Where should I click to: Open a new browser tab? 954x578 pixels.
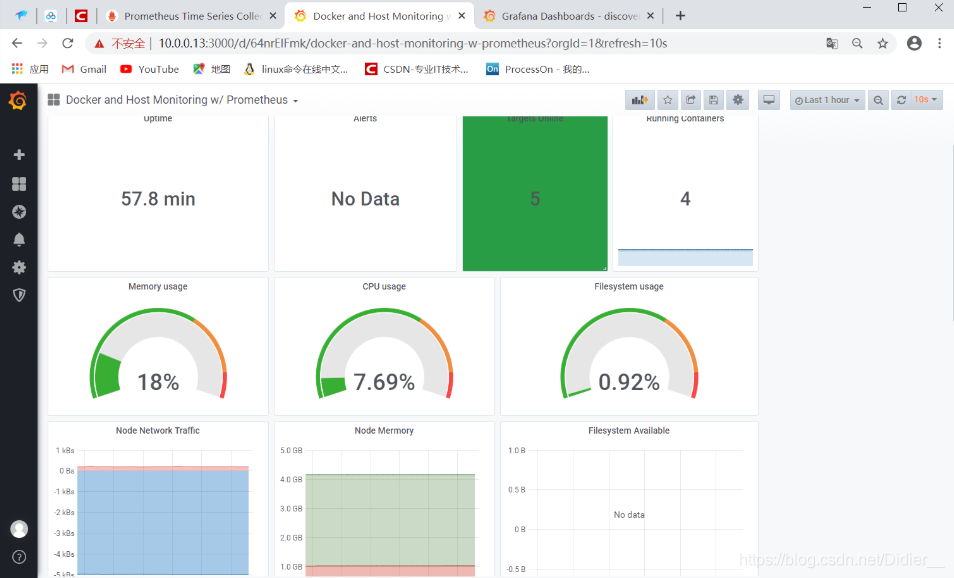tap(680, 16)
